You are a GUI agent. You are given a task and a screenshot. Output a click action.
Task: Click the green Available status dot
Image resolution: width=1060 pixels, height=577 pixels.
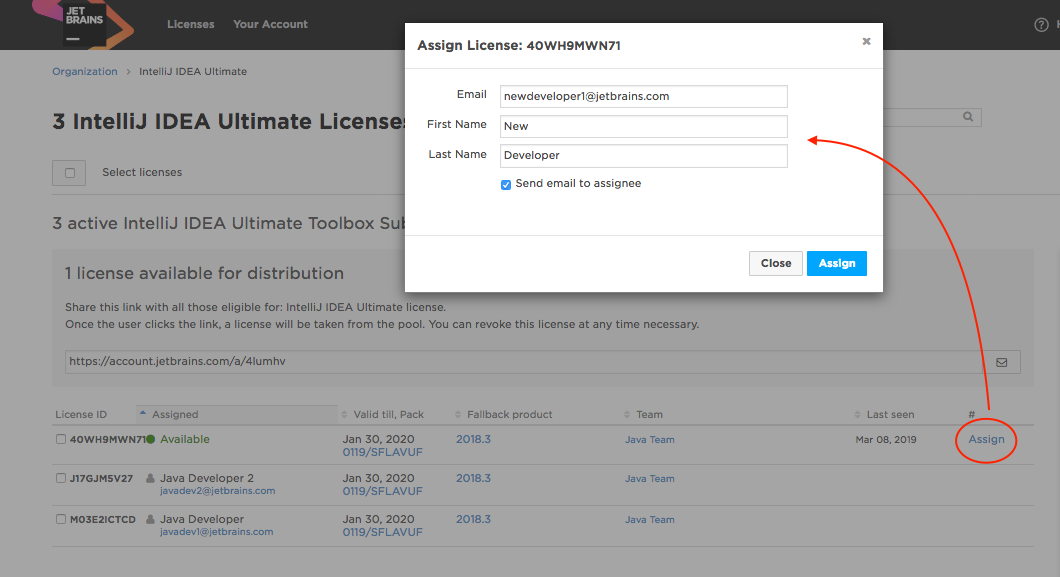click(151, 440)
